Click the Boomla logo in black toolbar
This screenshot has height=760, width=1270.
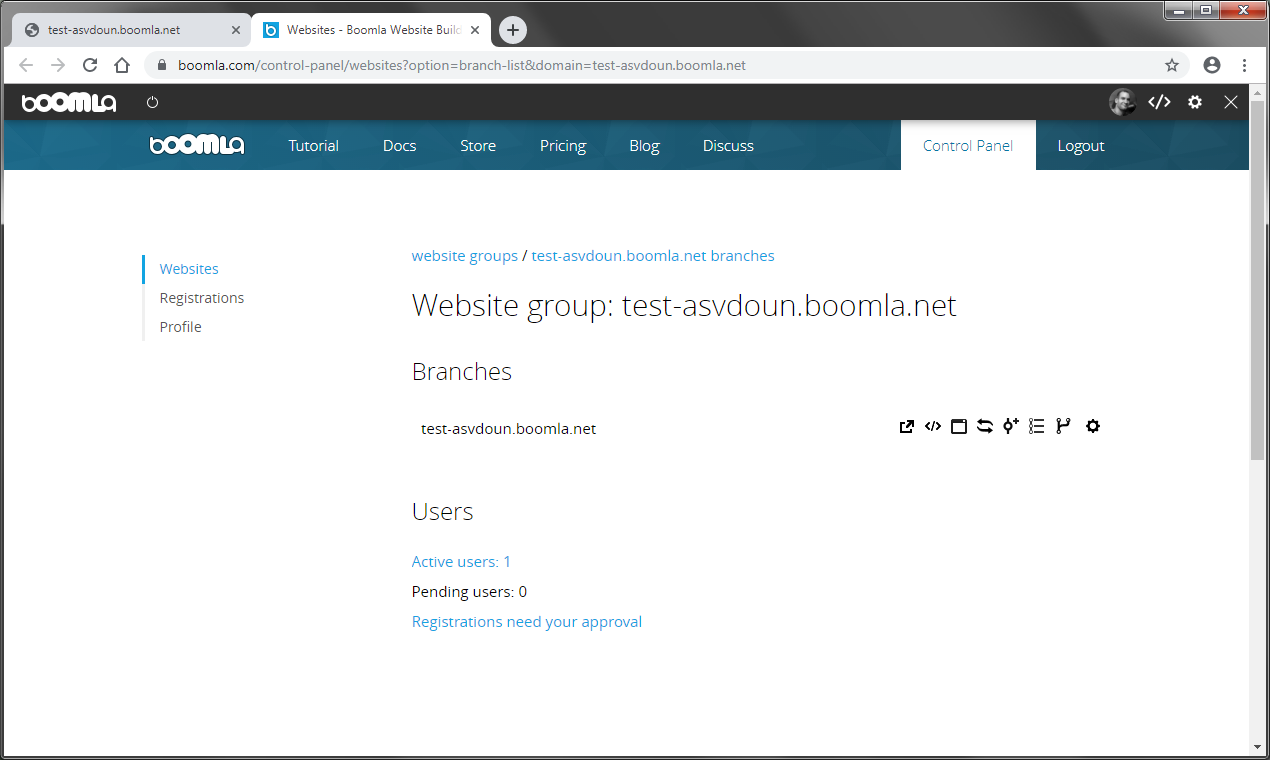[x=69, y=102]
